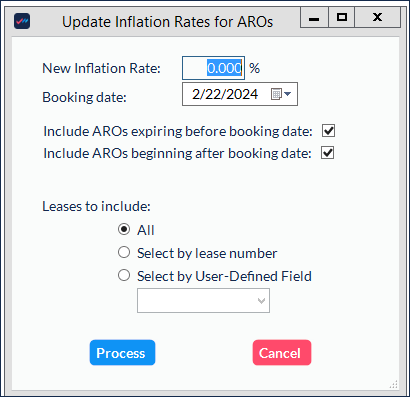Image resolution: width=410 pixels, height=397 pixels.
Task: Open the booking date calendar picker icon
Action: click(276, 94)
